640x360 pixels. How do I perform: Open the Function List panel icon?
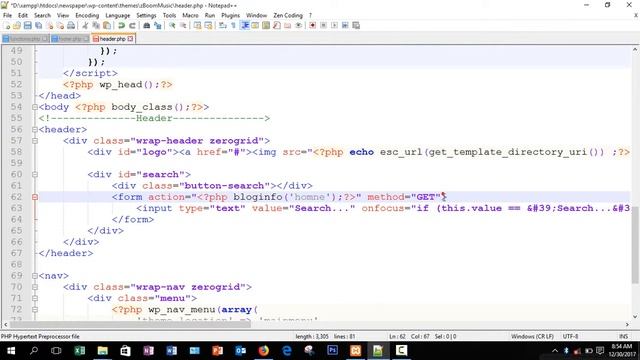point(277,25)
